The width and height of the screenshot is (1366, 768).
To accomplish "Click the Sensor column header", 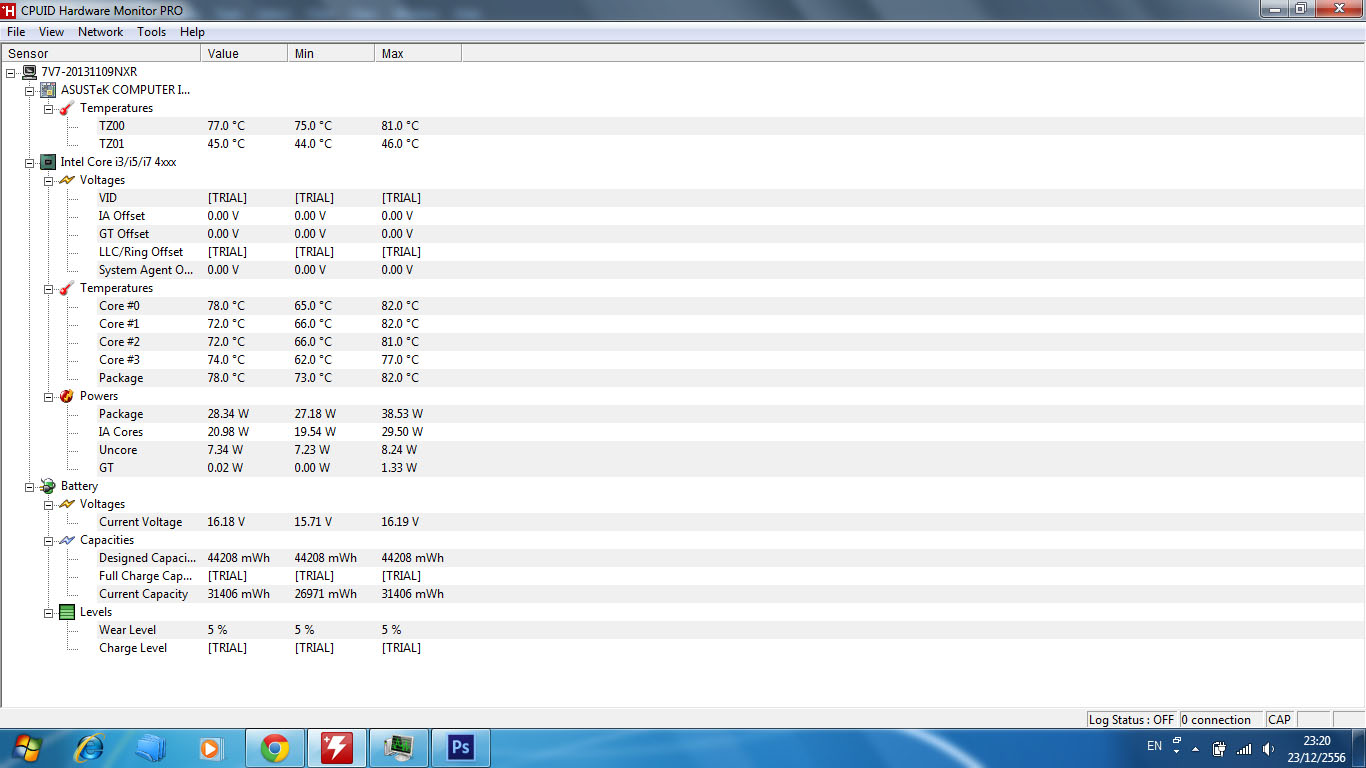I will 101,53.
